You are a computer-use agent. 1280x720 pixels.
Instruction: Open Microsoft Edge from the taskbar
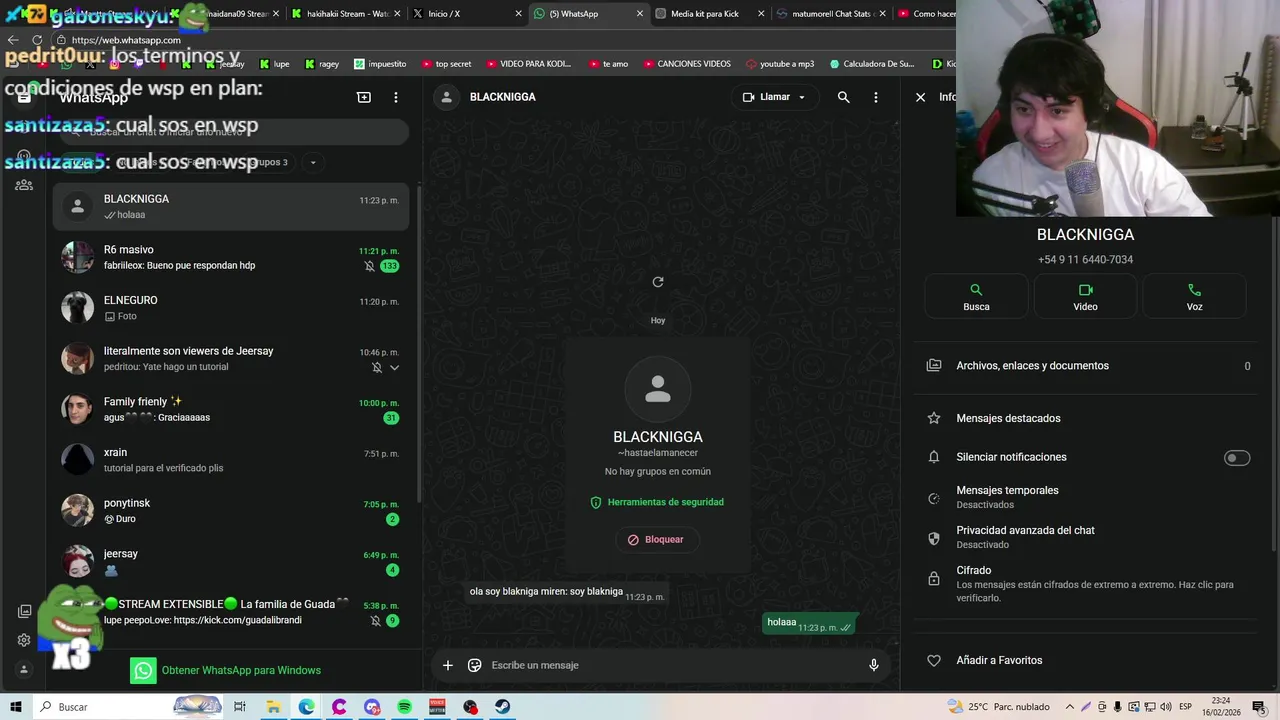click(306, 707)
